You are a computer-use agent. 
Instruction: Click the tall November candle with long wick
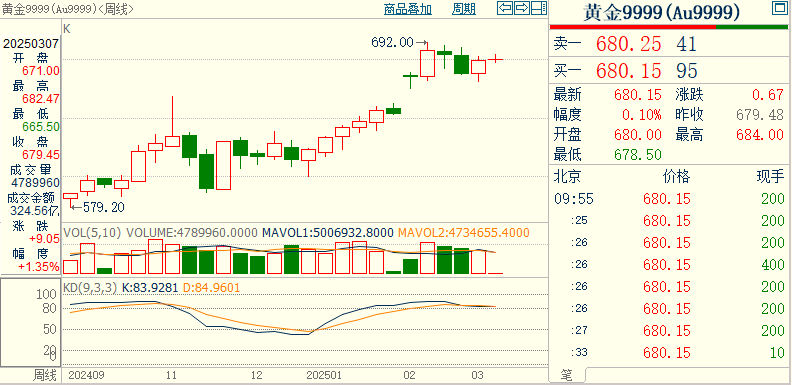tap(173, 122)
